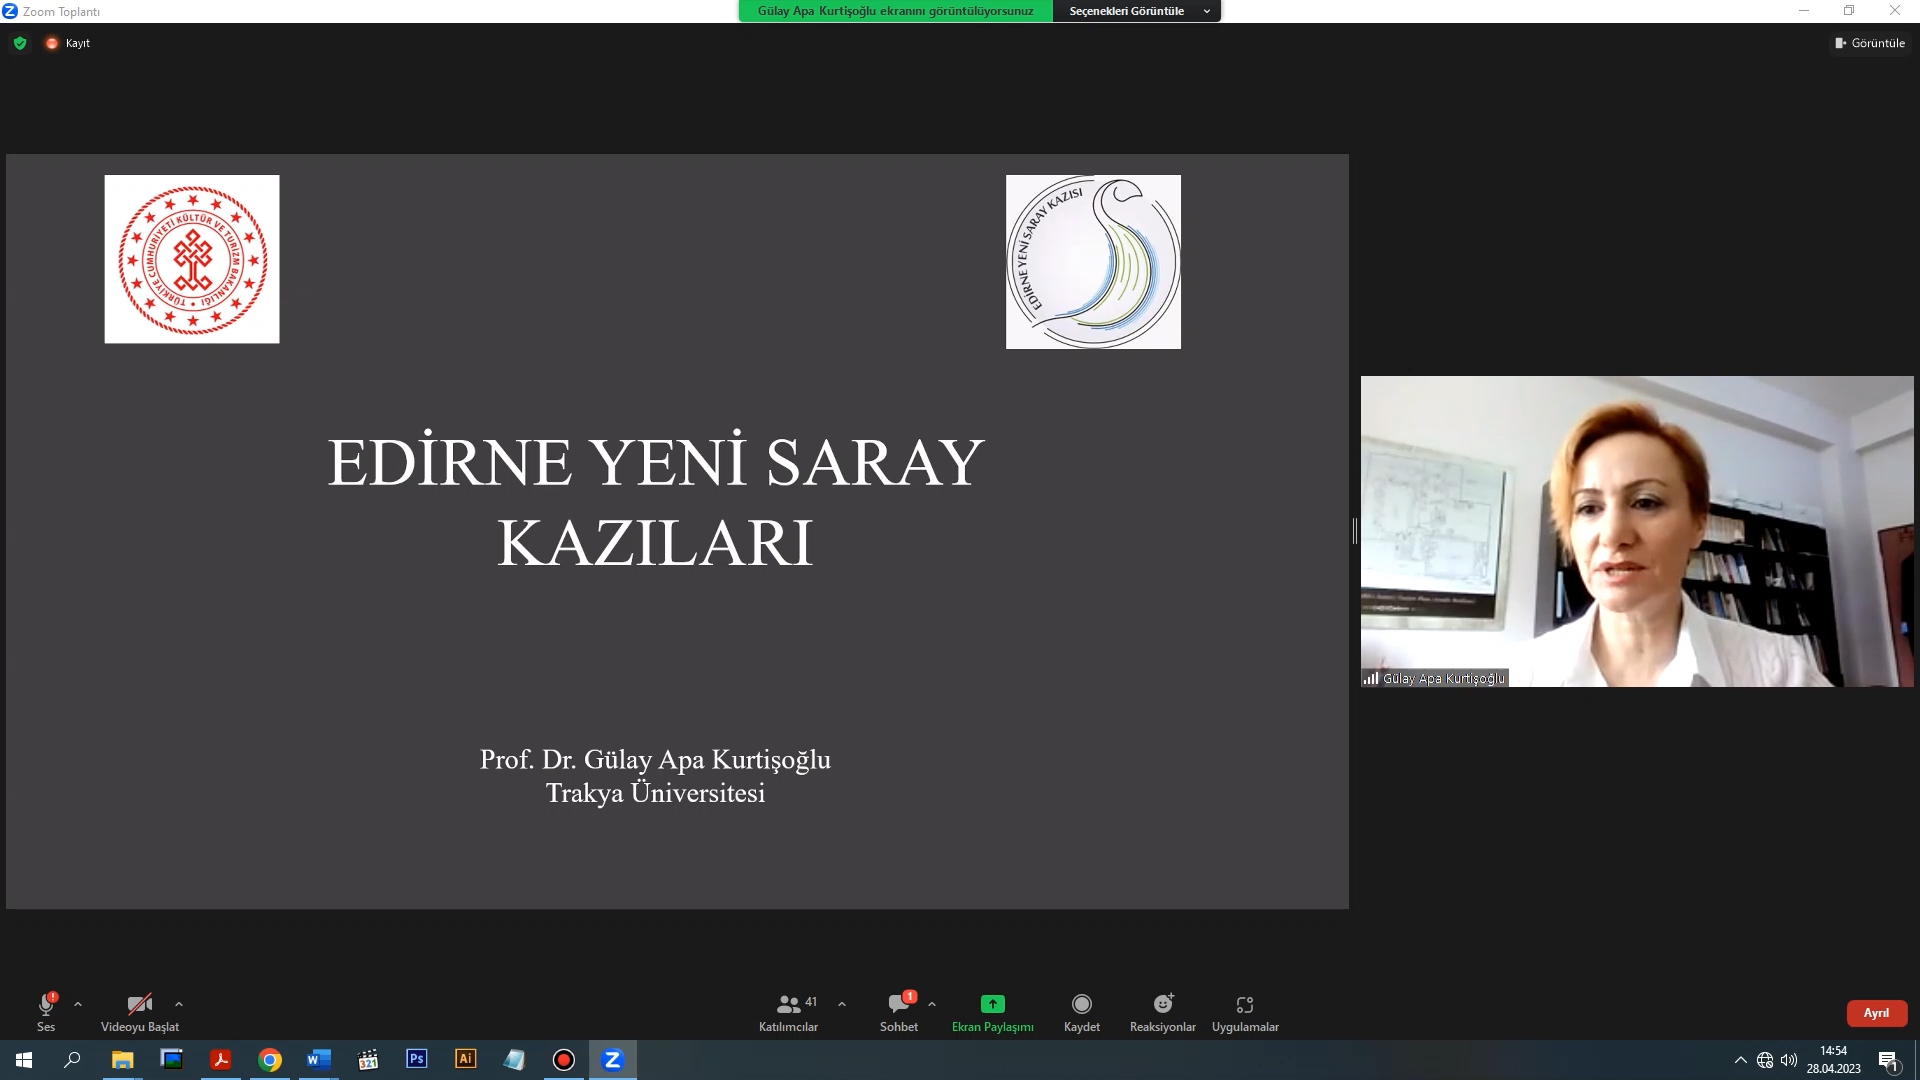Viewport: 1920px width, 1080px height.
Task: Switch to Zoom from the taskbar
Action: (x=613, y=1060)
